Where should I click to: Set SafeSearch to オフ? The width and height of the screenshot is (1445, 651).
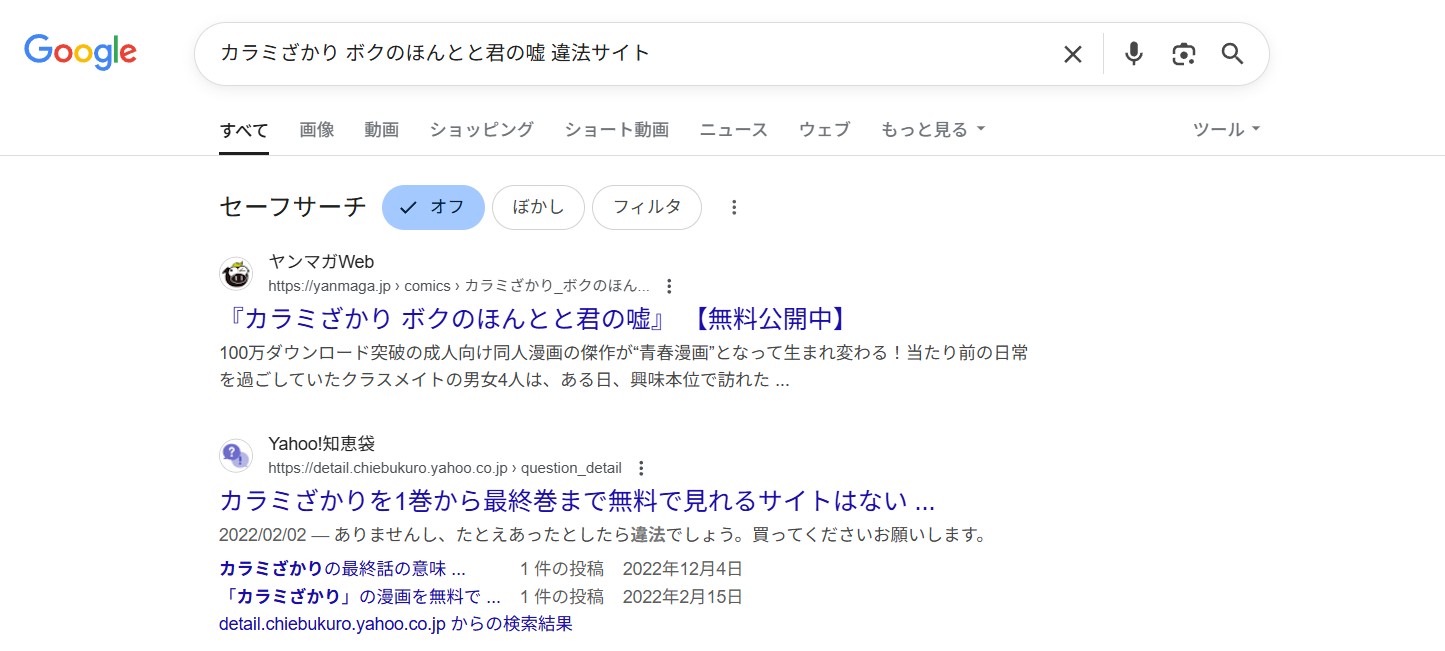point(433,207)
